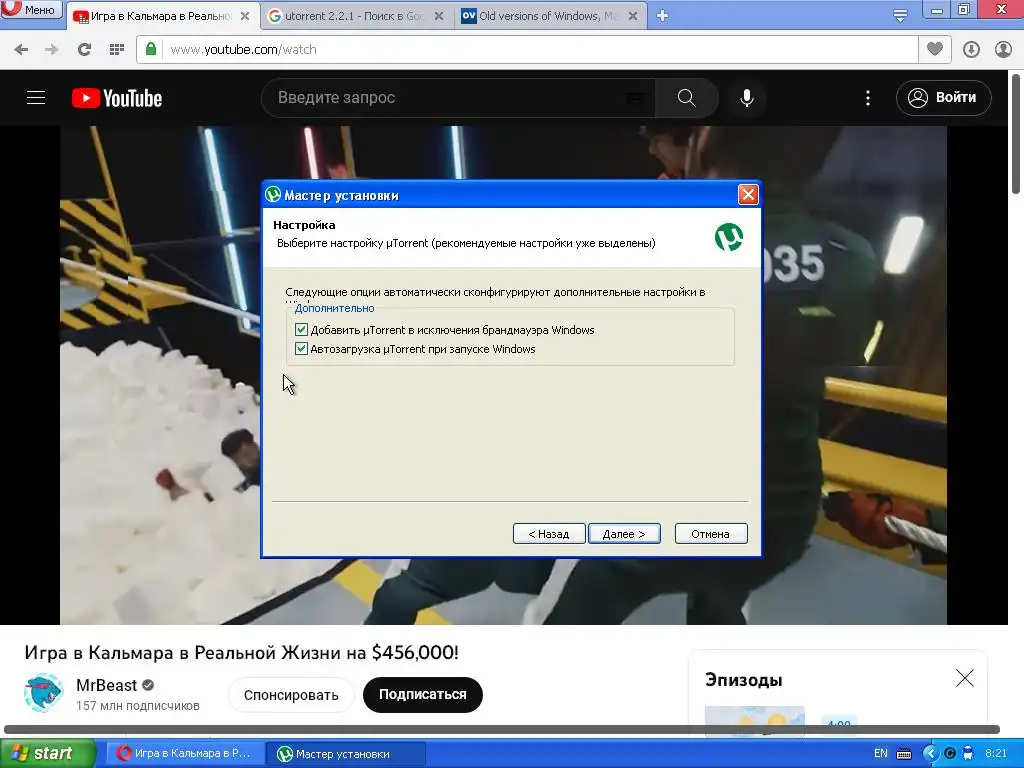Click the green padlock security icon
This screenshot has width=1024, height=768.
pos(151,49)
